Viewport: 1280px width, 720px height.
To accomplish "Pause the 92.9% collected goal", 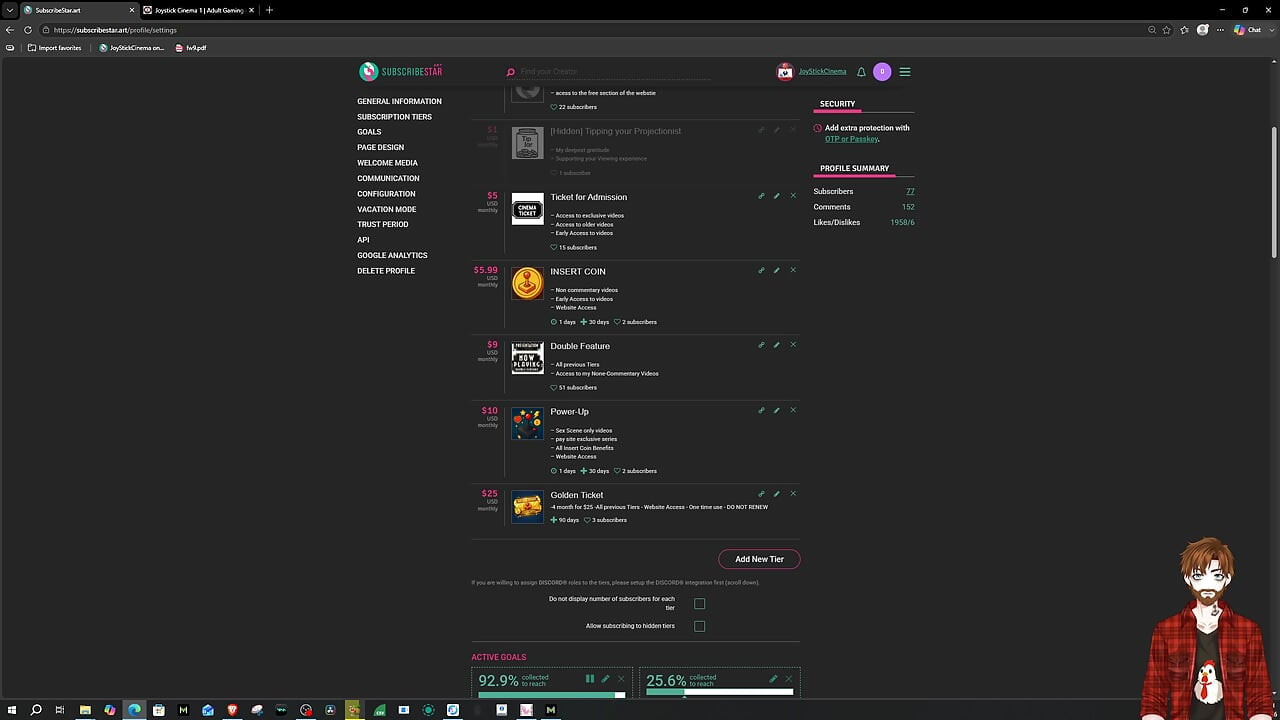I will [x=590, y=678].
